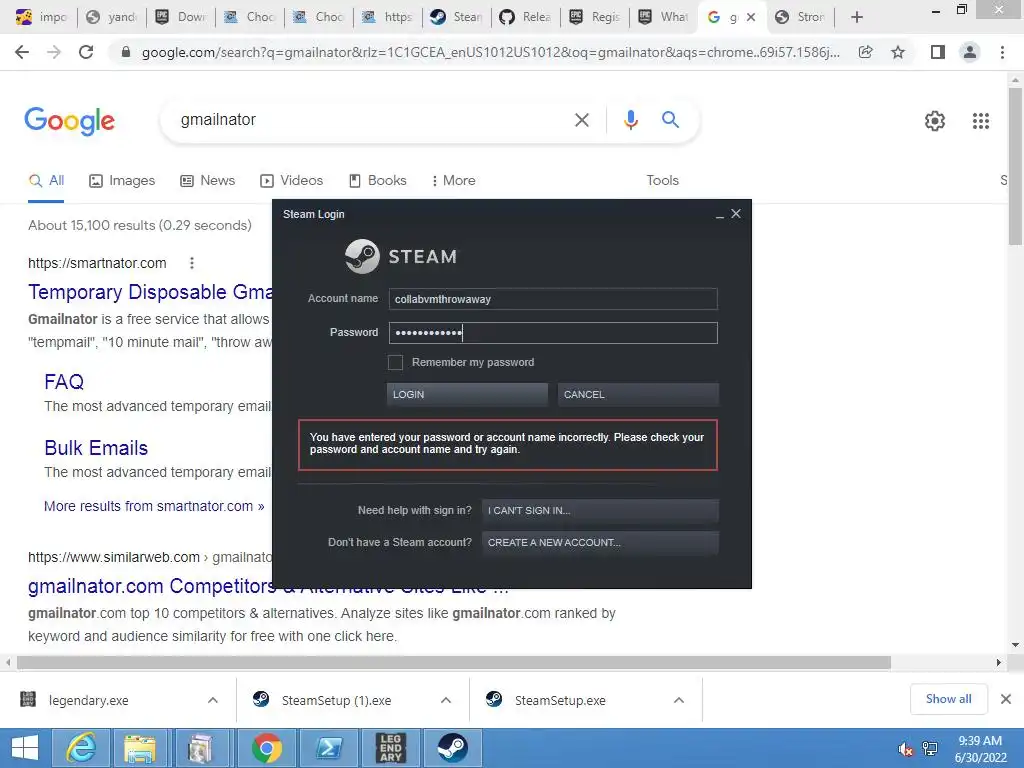Viewport: 1024px width, 768px height.
Task: Open options for smartnator.com result
Action: coord(191,263)
